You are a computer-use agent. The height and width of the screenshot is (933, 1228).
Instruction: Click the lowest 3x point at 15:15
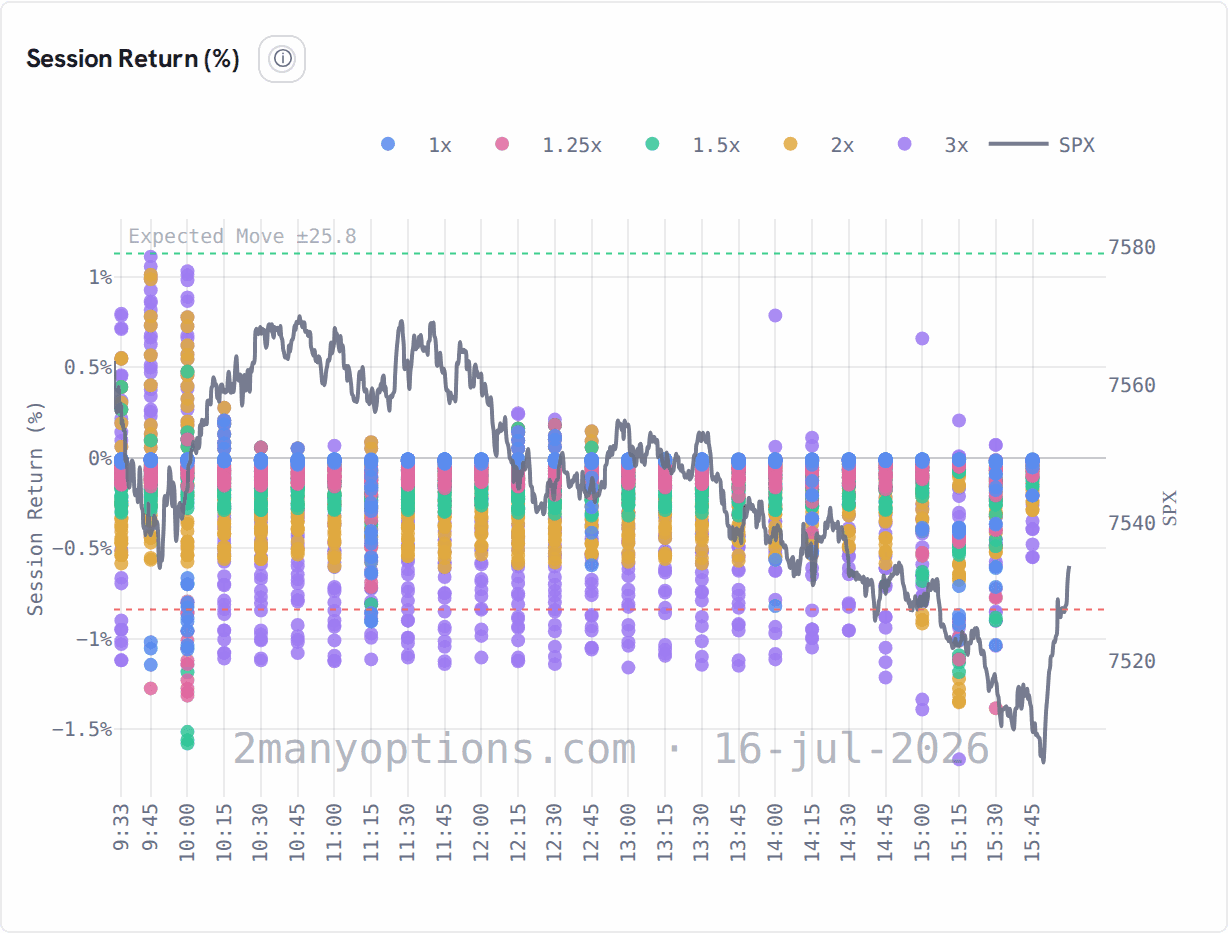tap(959, 759)
